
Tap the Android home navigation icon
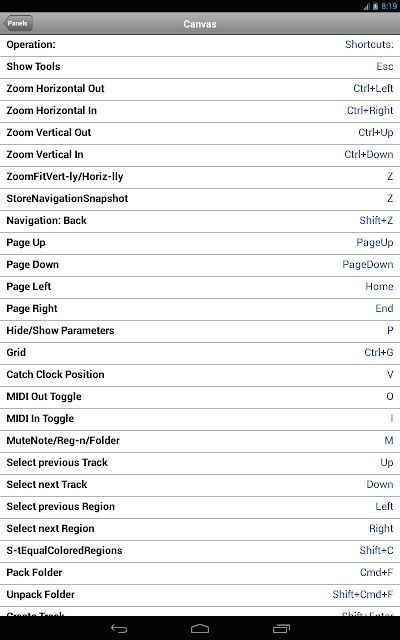coord(200,629)
